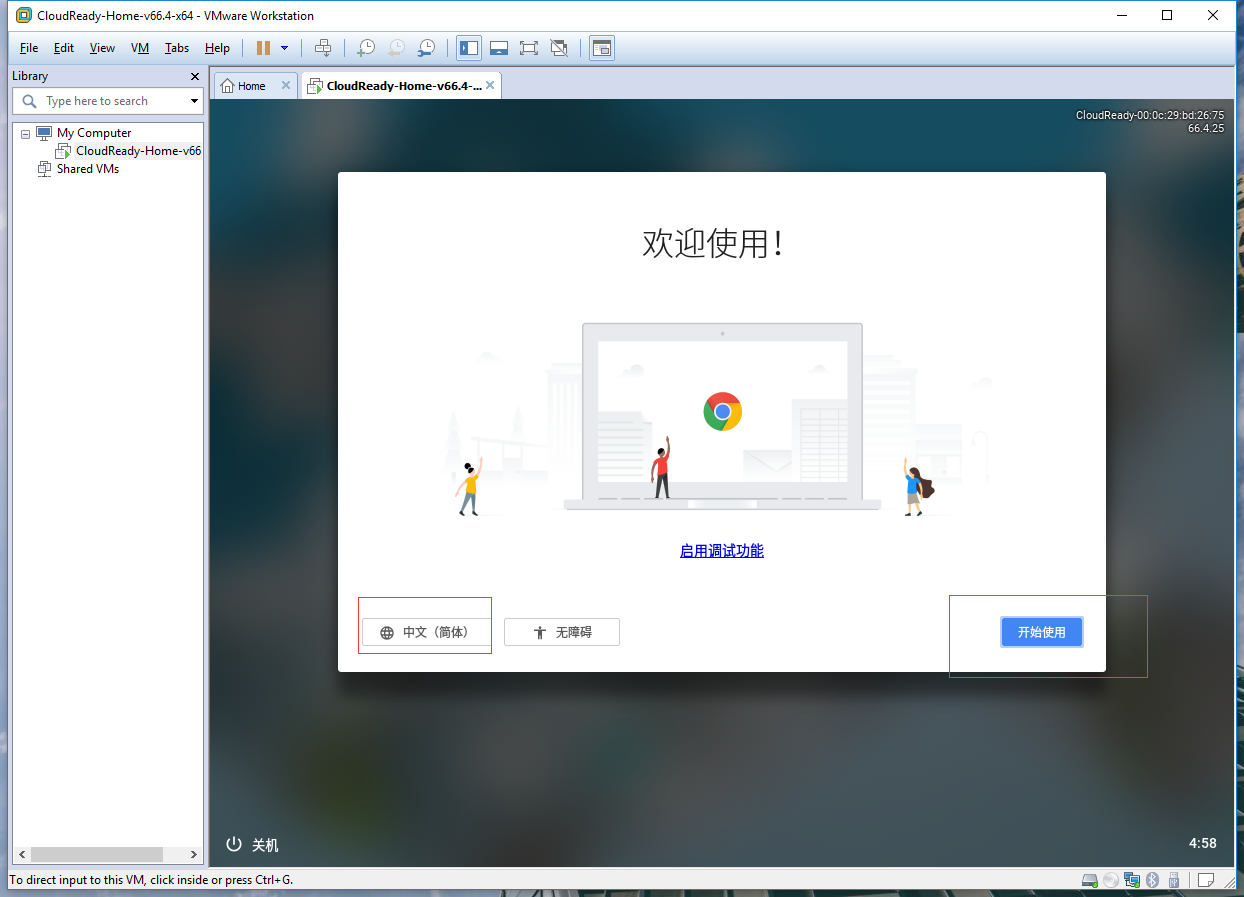1244x897 pixels.
Task: Open the 启用调试功能 link
Action: 721,550
